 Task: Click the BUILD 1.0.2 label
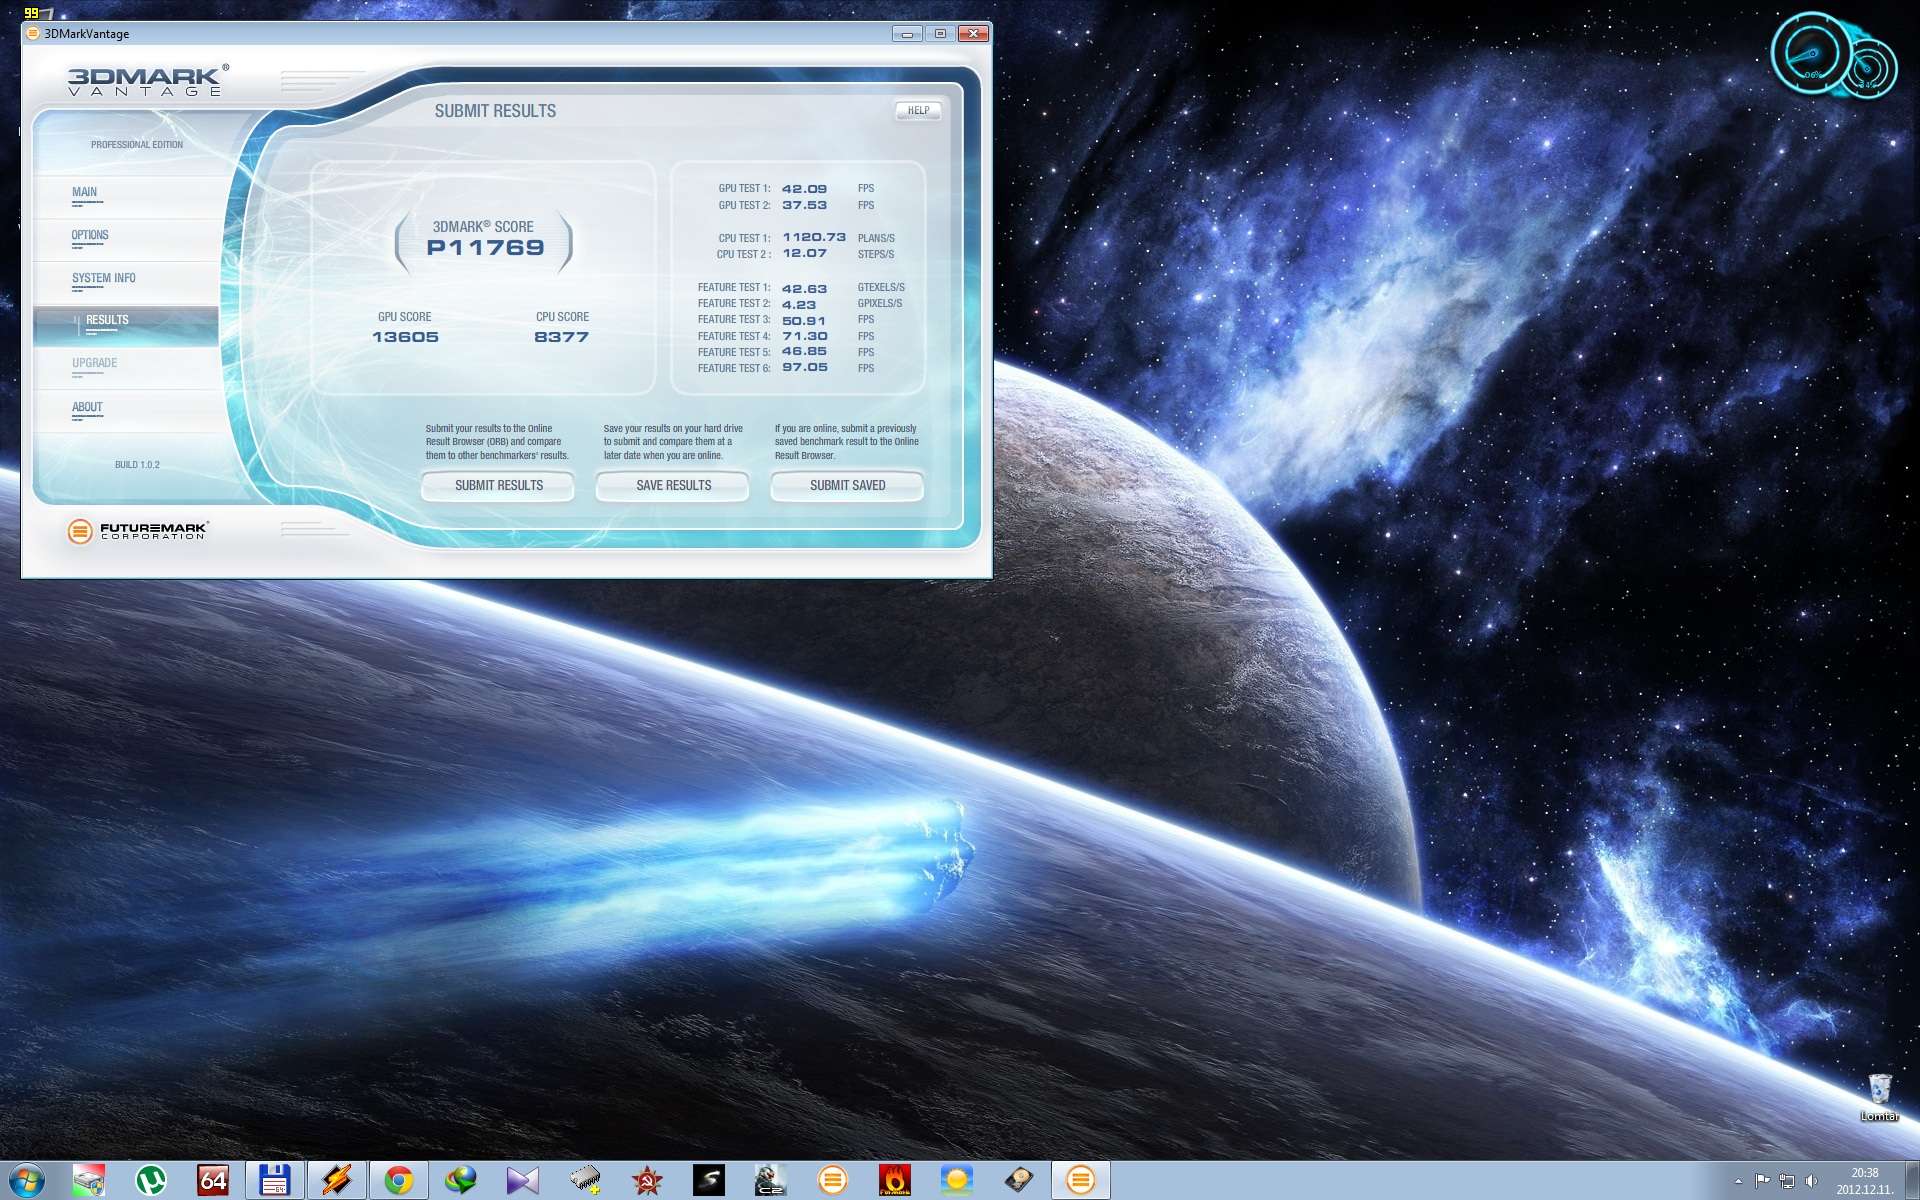coord(137,465)
